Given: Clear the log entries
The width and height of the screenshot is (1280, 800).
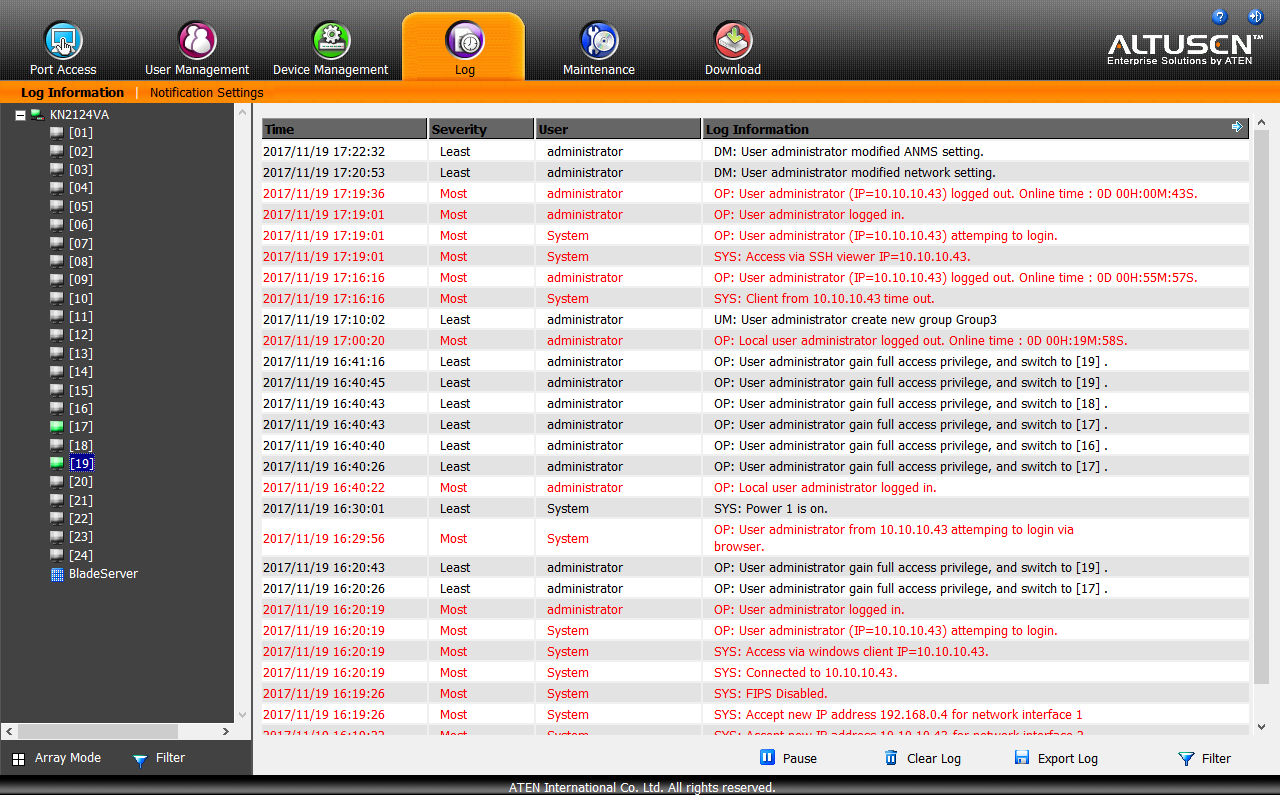Looking at the screenshot, I should [x=922, y=758].
